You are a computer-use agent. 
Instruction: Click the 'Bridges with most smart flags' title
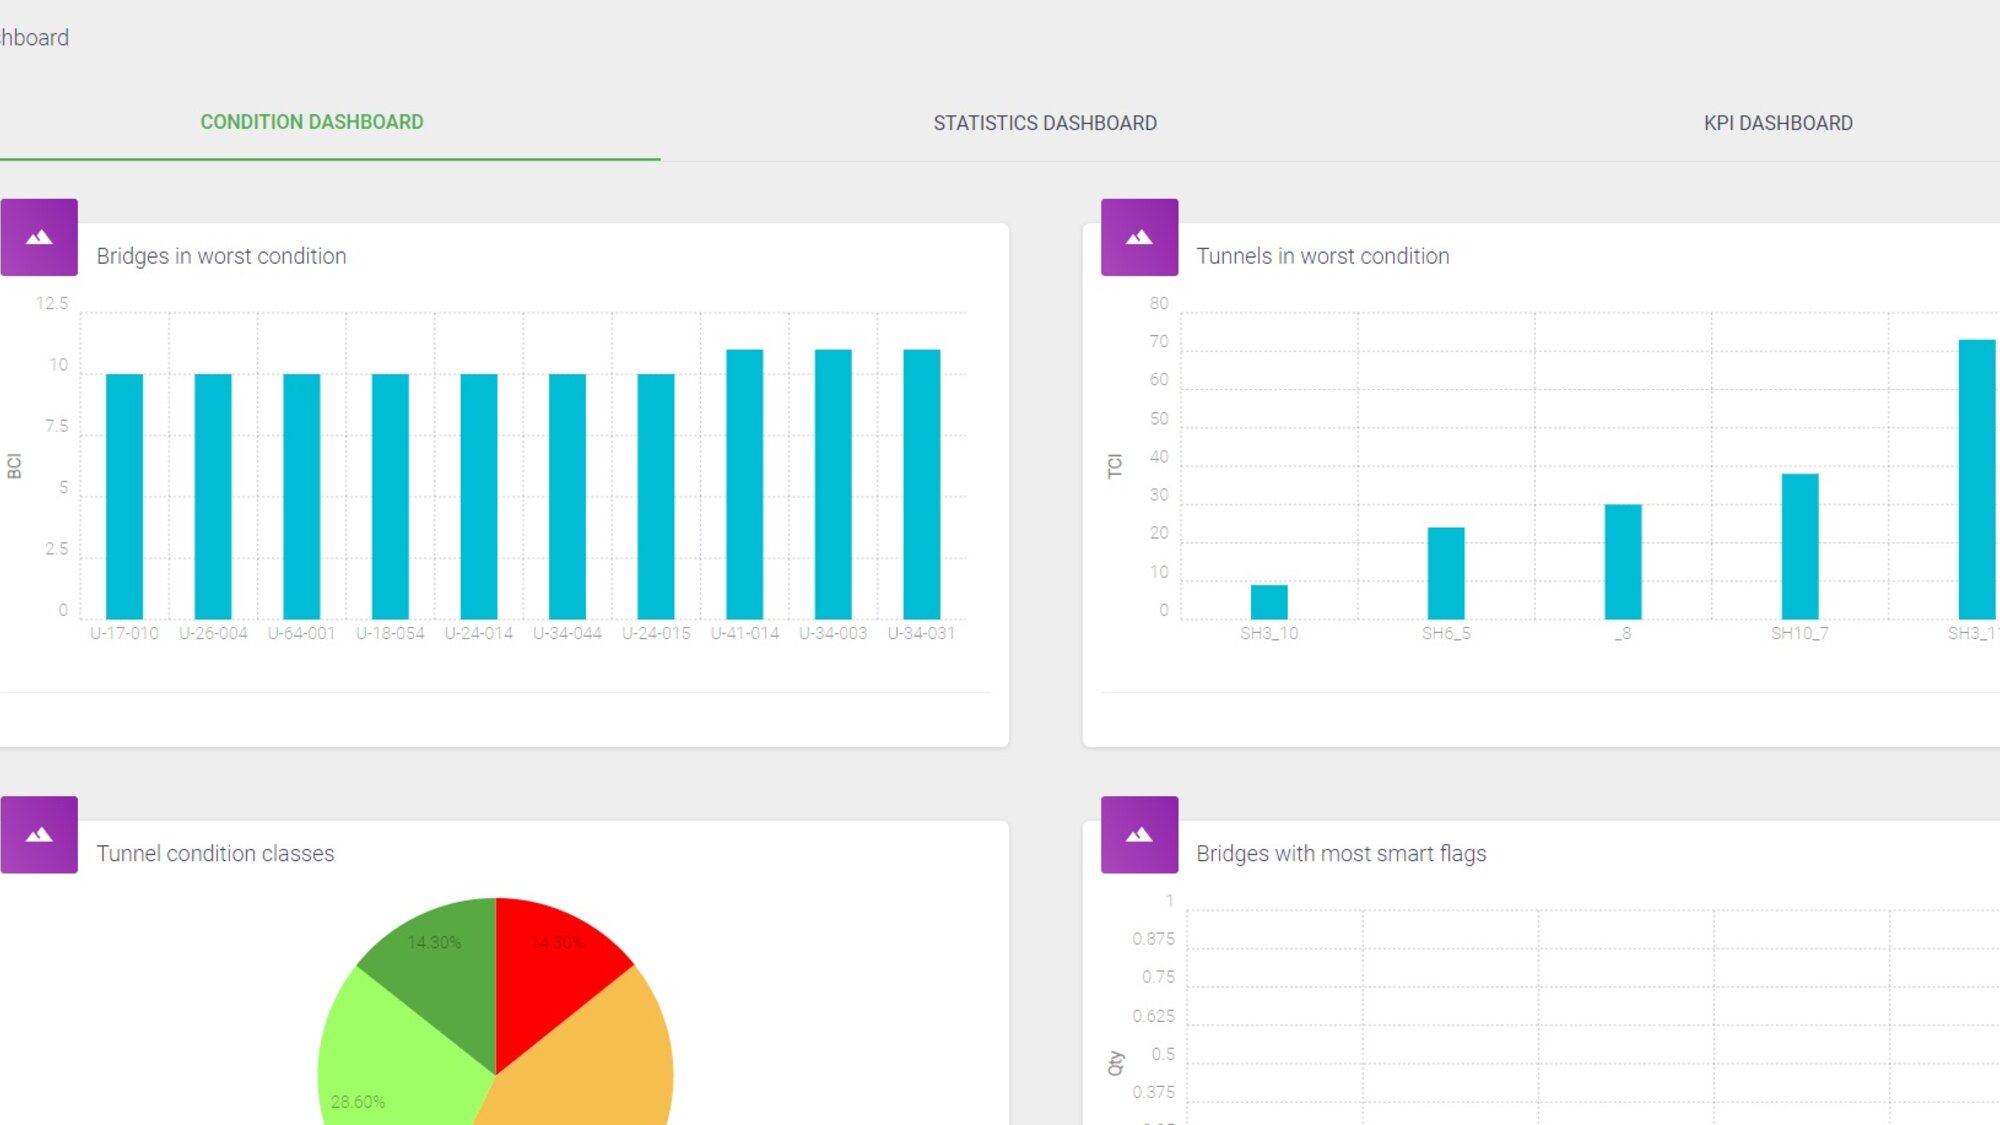coord(1341,854)
